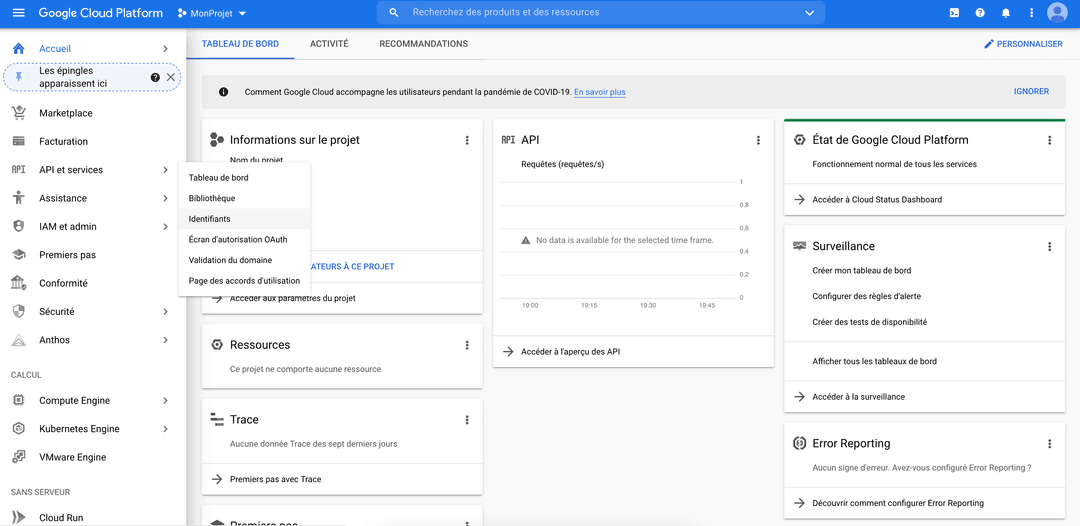Click the VMware Engine icon
1080x526 pixels.
pyautogui.click(x=19, y=457)
